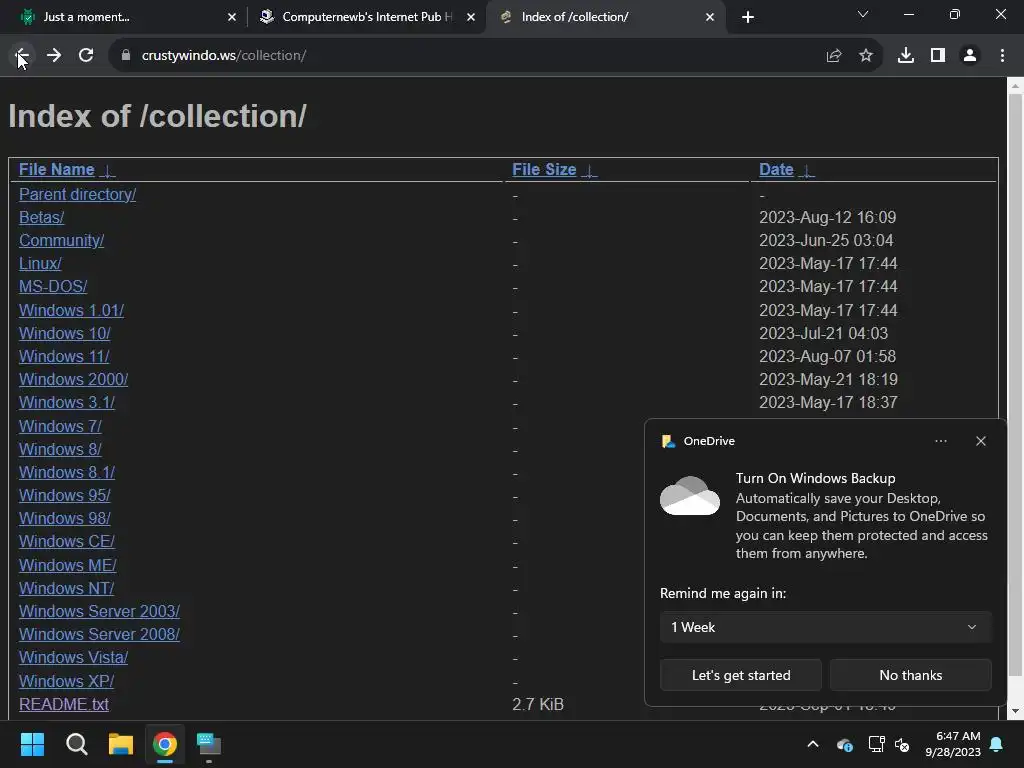Click the 'Let's get started' button
1024x768 pixels.
coord(741,675)
